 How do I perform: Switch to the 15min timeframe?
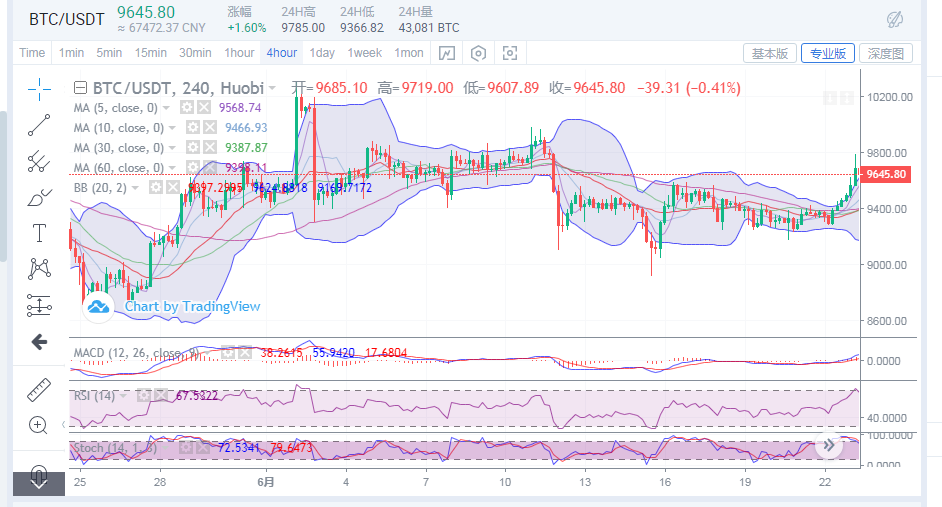150,53
